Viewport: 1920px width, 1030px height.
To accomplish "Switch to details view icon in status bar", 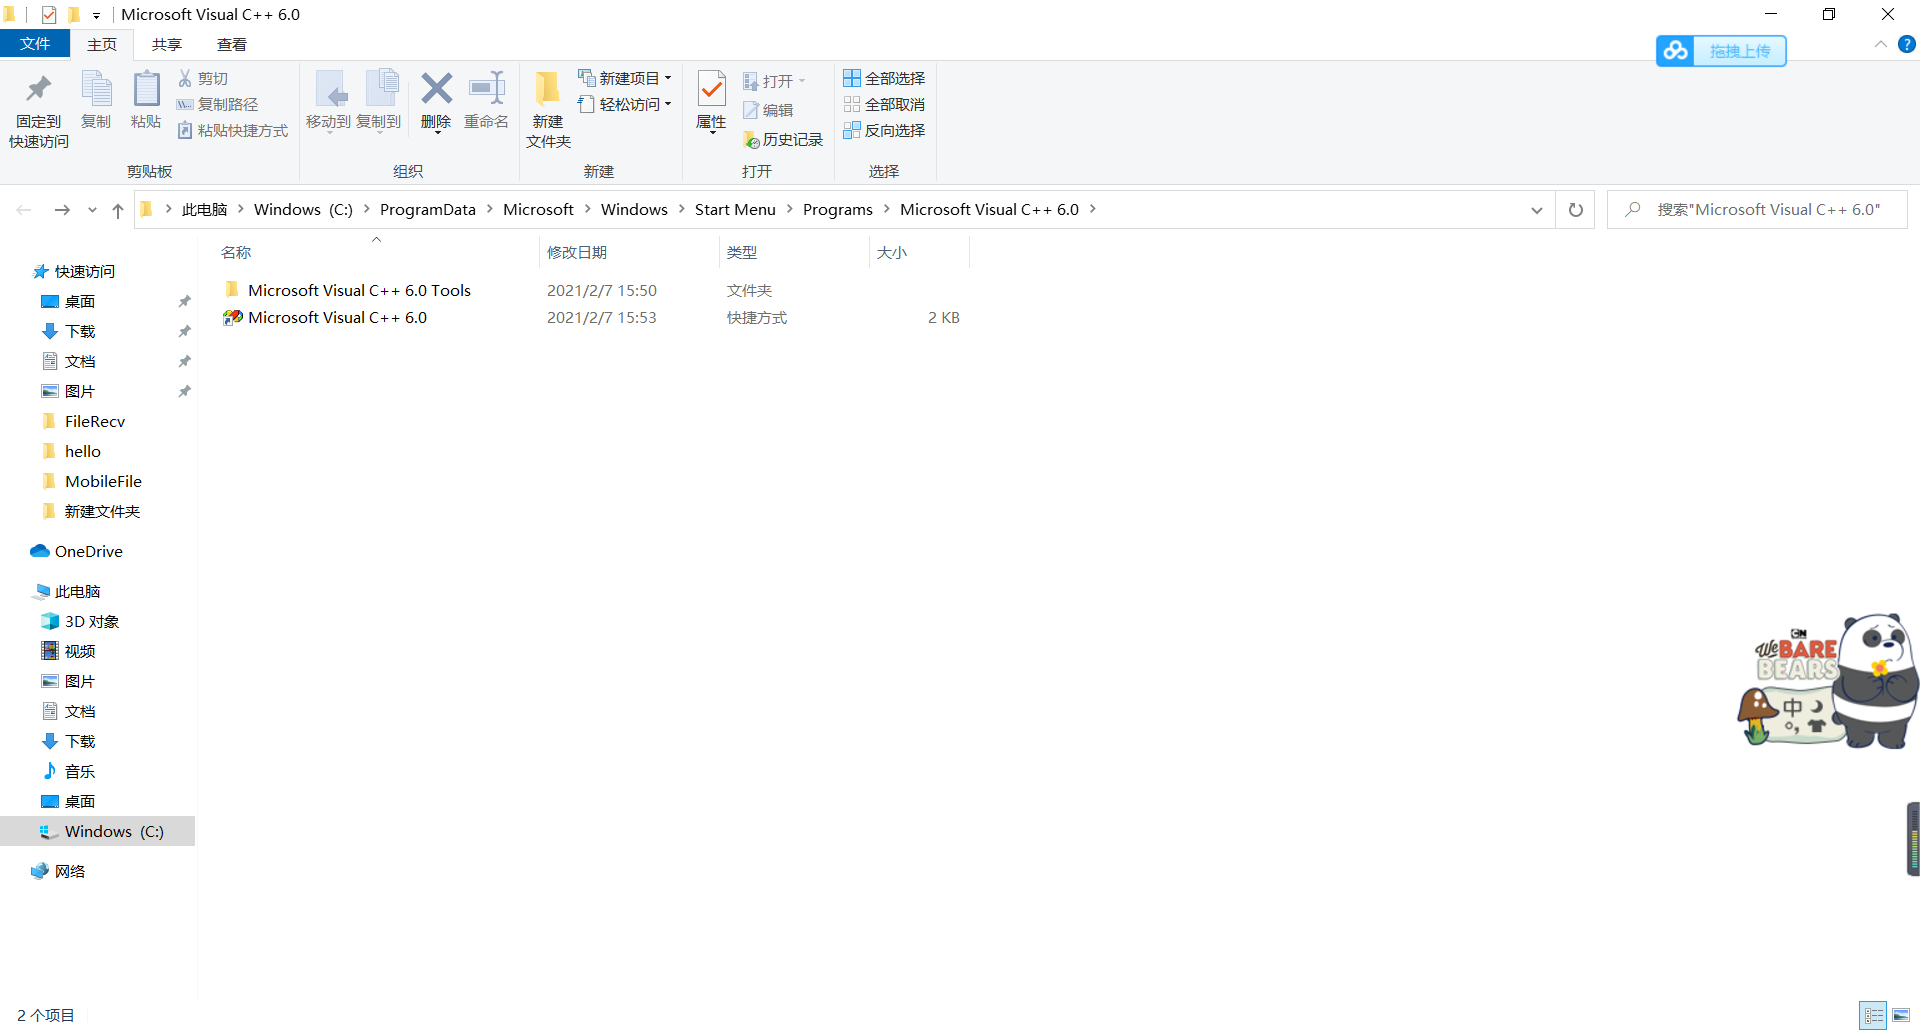I will [1873, 1015].
